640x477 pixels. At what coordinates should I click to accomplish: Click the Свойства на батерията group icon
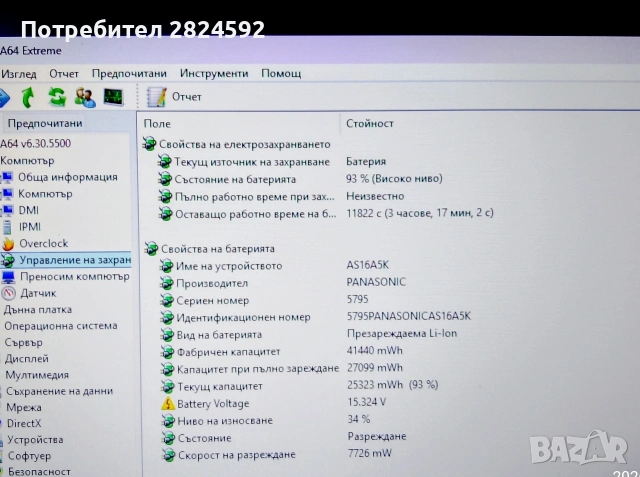tap(151, 248)
